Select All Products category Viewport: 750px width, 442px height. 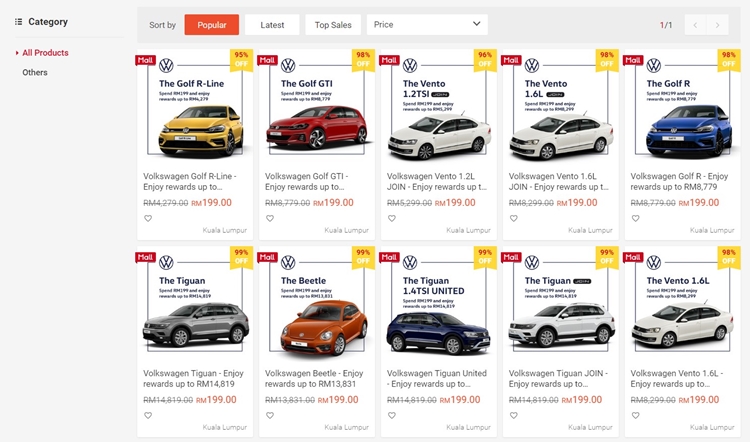tap(45, 53)
